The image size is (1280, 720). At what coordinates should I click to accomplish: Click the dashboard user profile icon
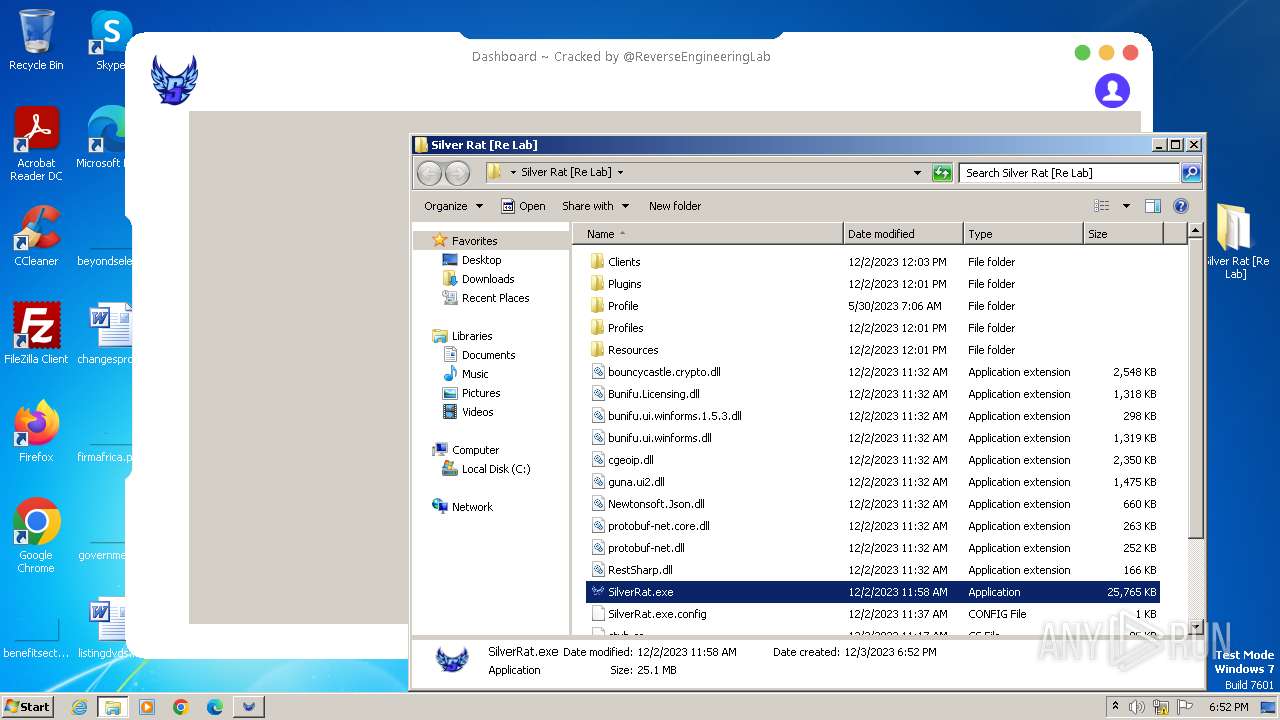point(1112,90)
